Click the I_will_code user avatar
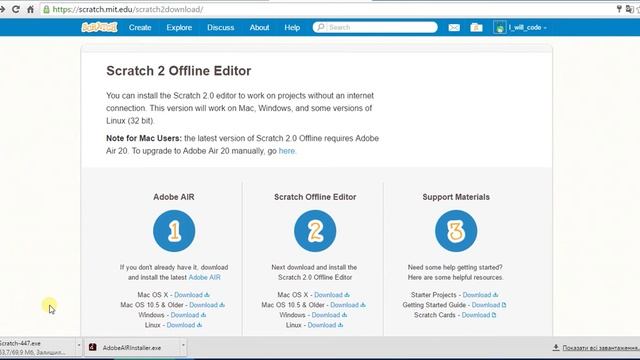The image size is (640, 360). [500, 27]
